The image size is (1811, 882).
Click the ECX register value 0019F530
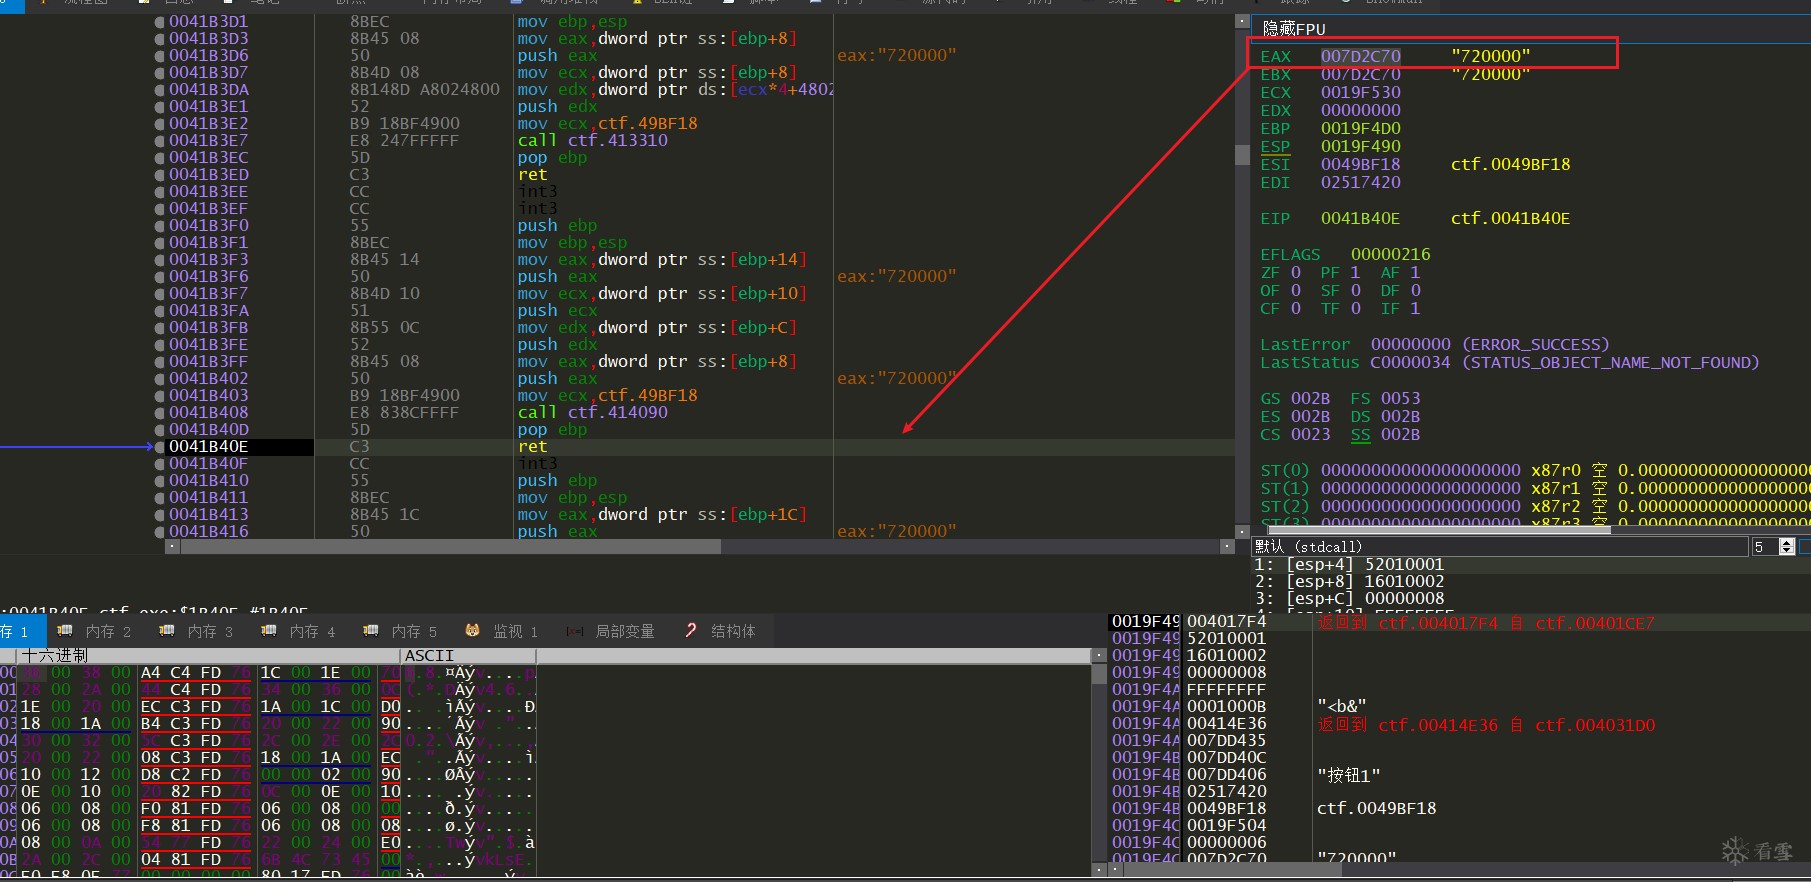pos(1360,92)
